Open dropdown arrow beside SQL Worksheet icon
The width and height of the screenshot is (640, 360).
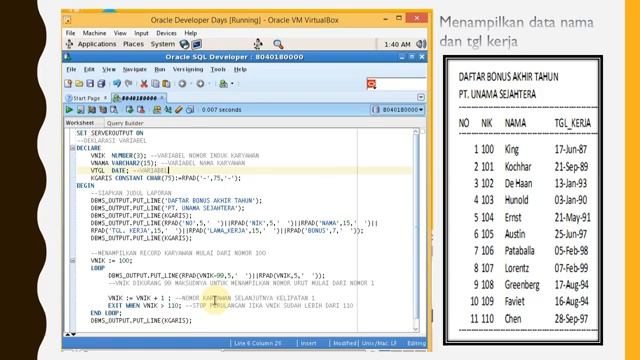232,84
